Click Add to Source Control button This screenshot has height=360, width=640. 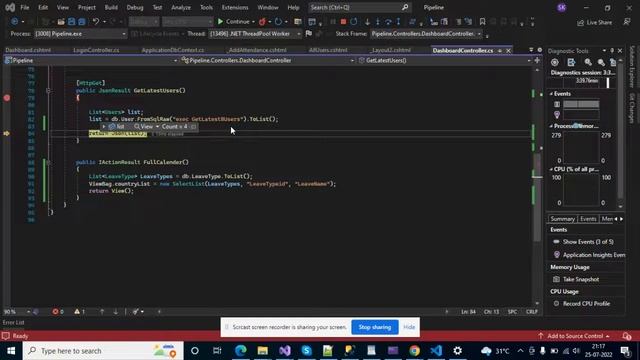575,336
